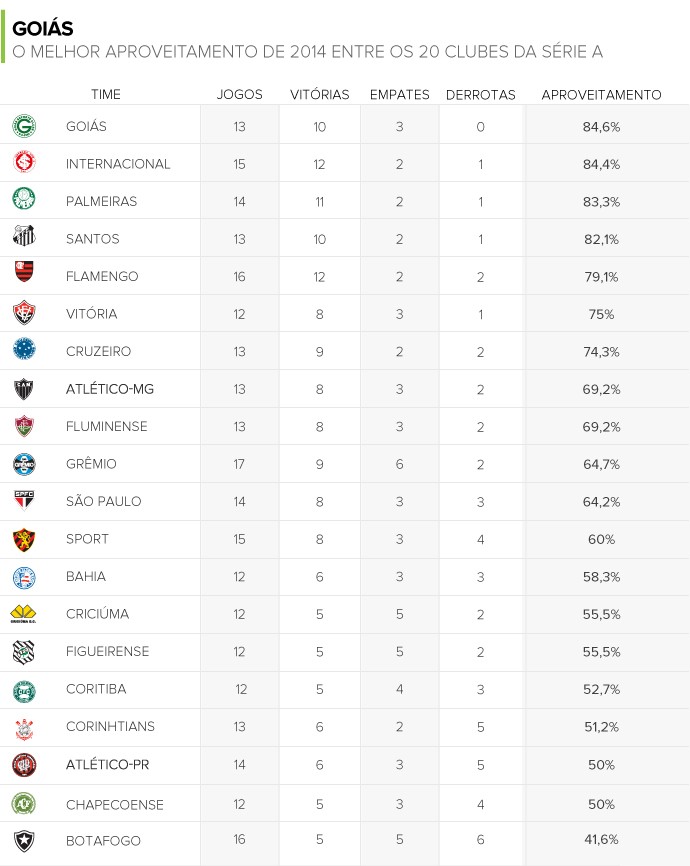
Task: Select the APROVEITAMENTO column header
Action: click(x=601, y=95)
